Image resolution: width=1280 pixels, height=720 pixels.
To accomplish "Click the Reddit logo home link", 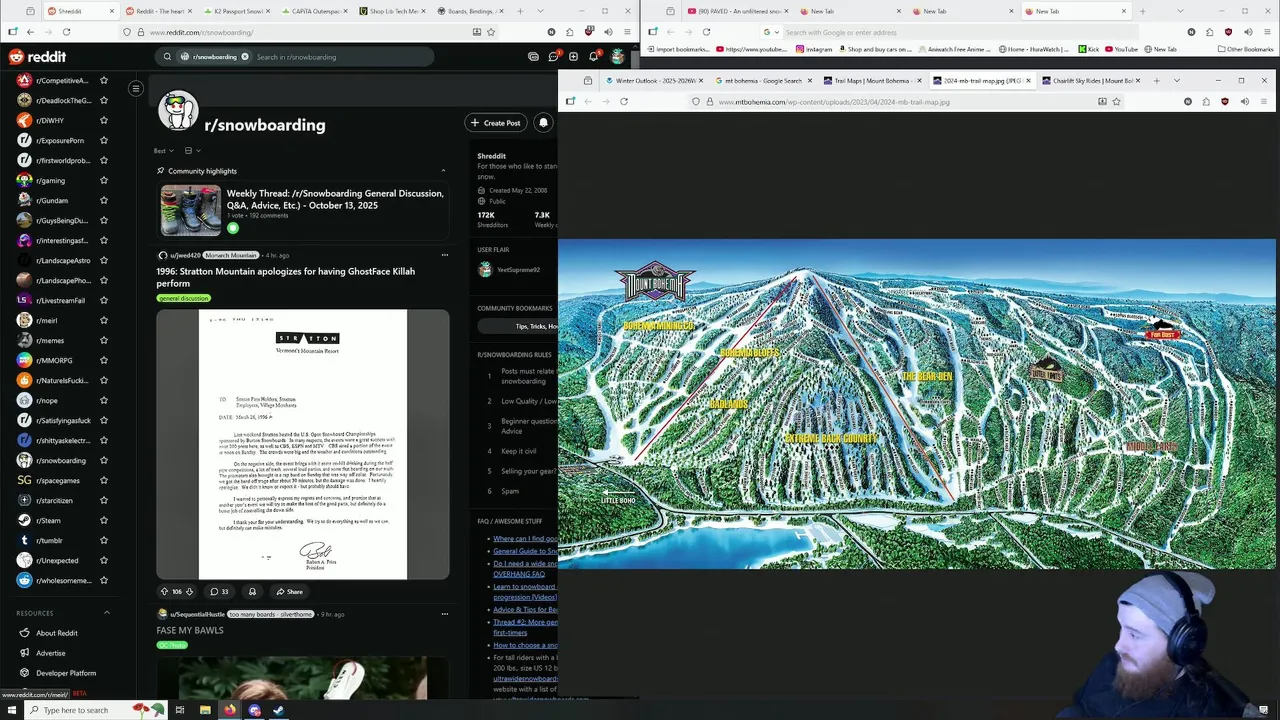I will (x=37, y=57).
